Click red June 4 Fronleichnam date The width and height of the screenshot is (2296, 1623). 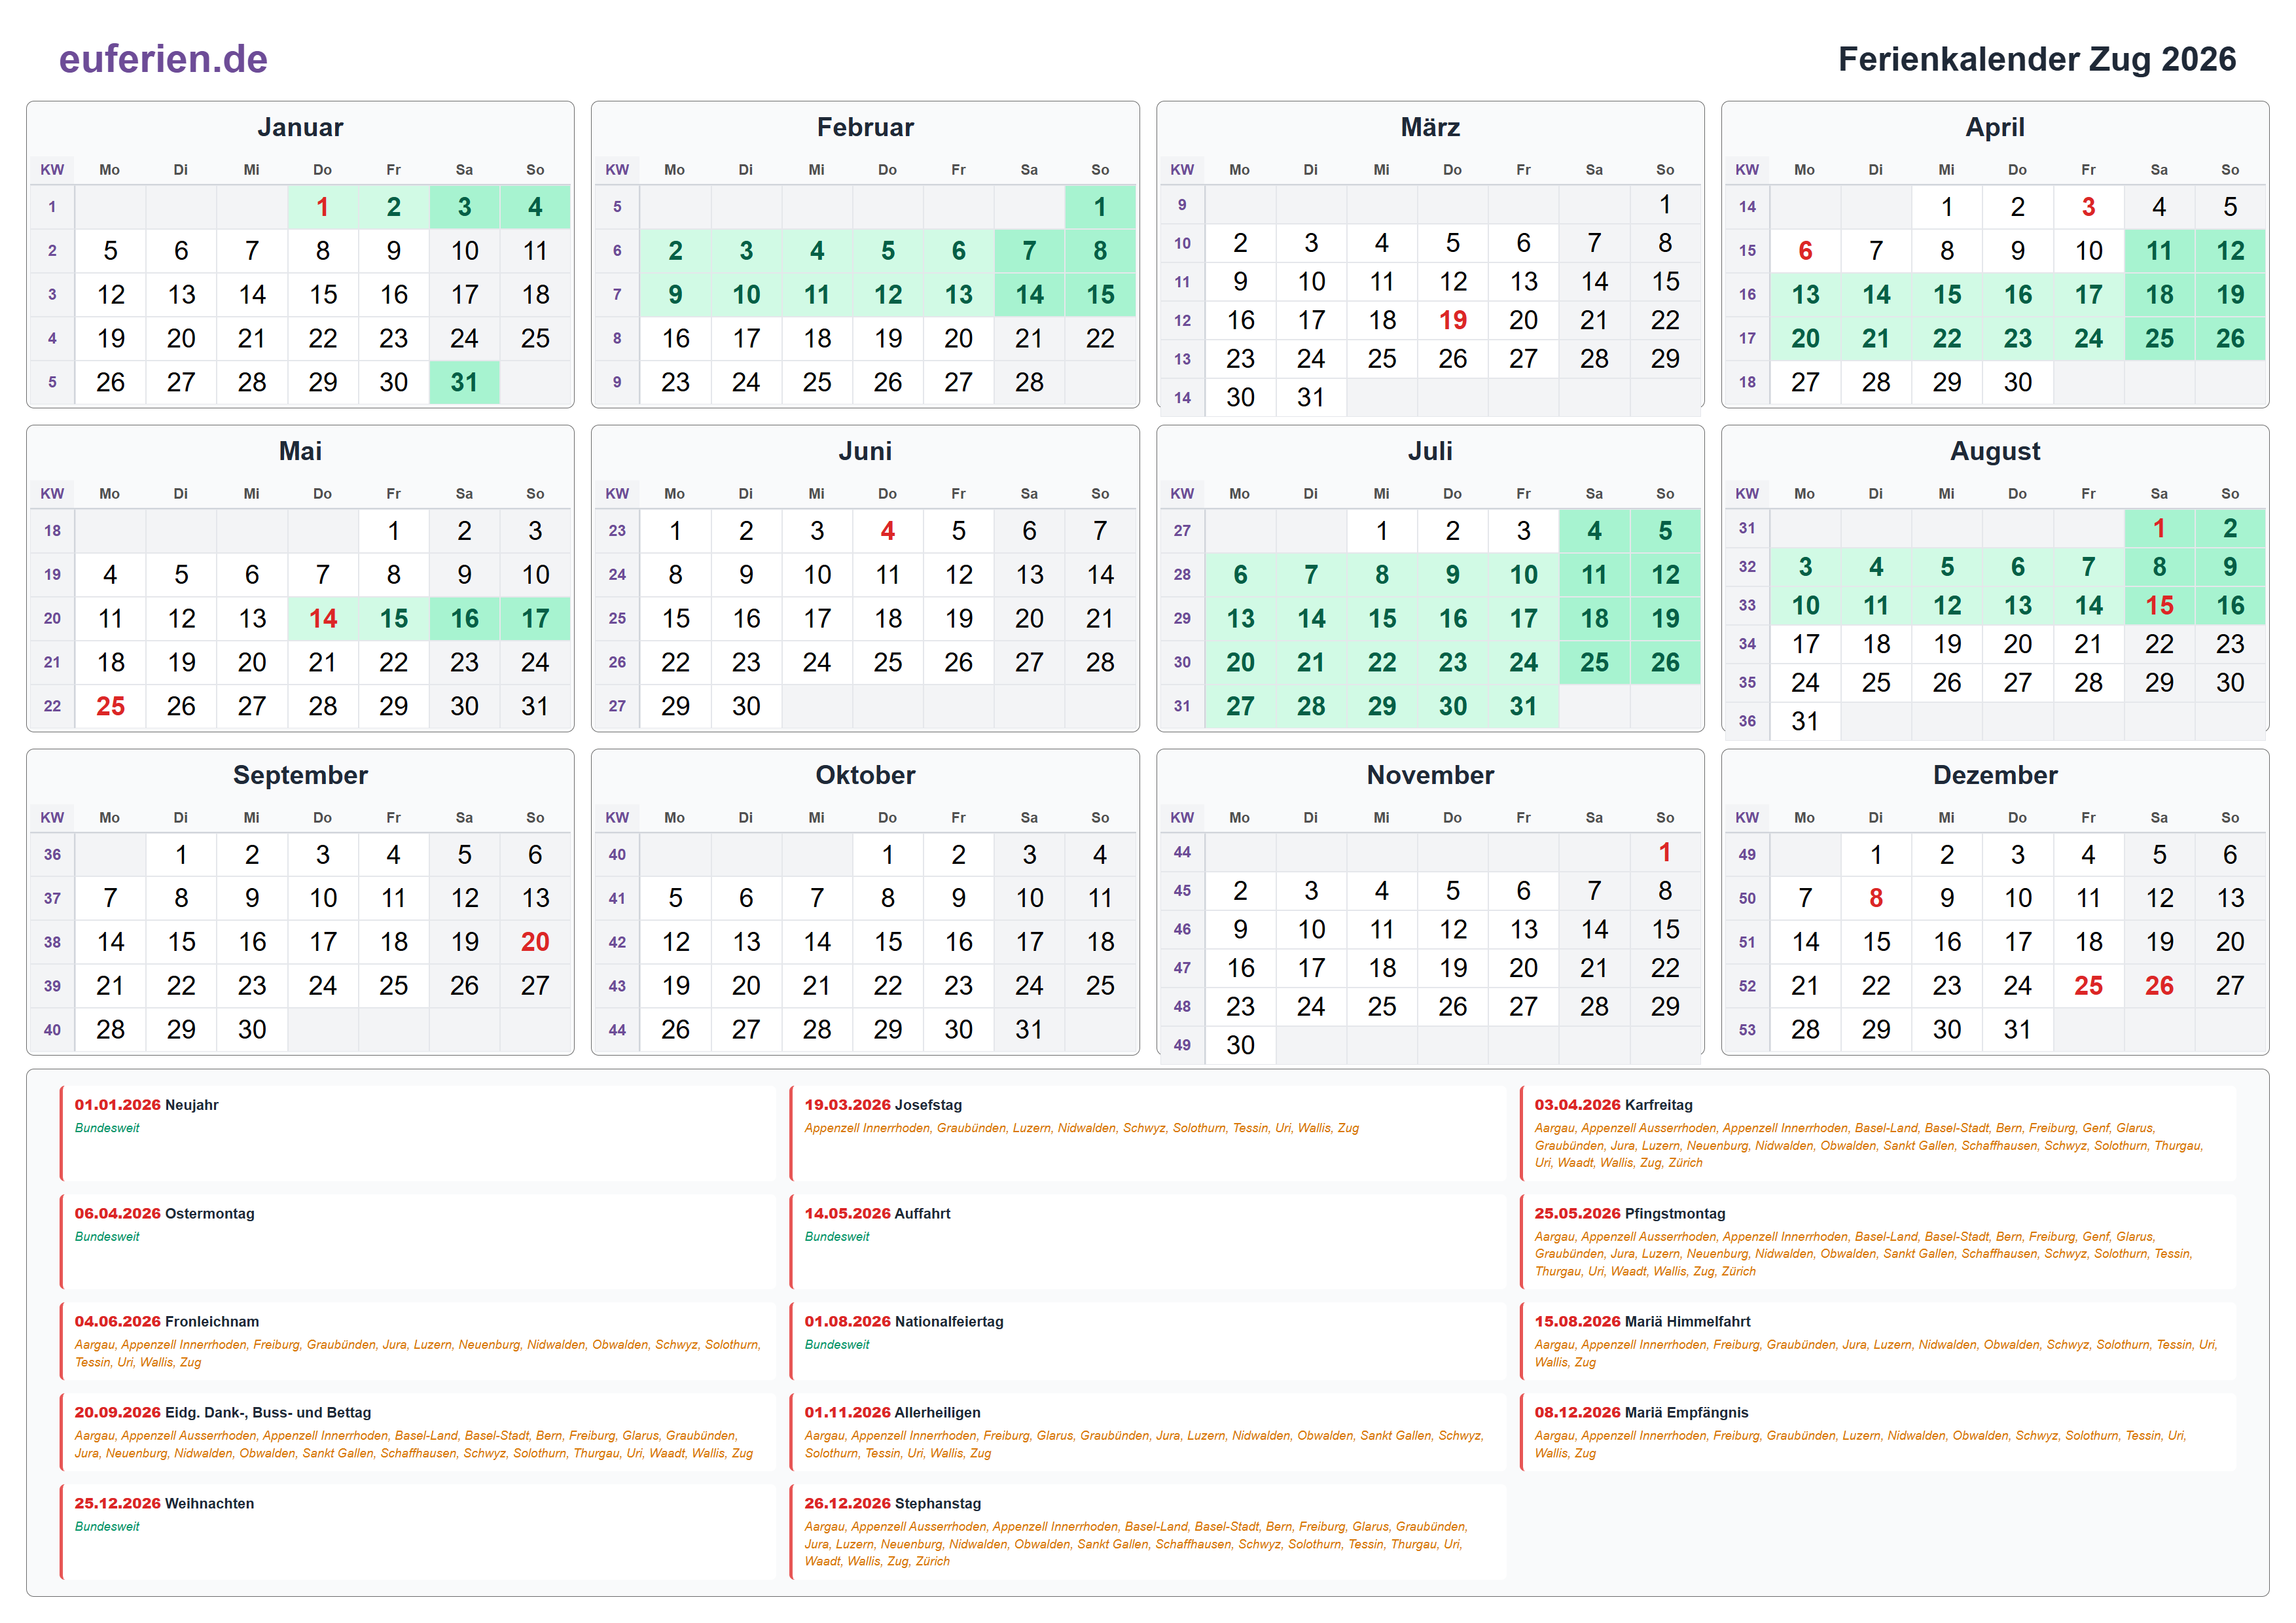pos(887,531)
